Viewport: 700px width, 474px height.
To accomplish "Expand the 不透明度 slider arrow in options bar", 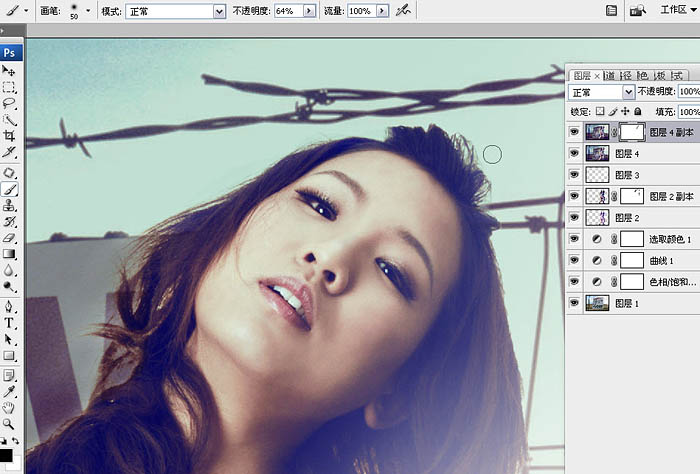I will click(x=308, y=10).
